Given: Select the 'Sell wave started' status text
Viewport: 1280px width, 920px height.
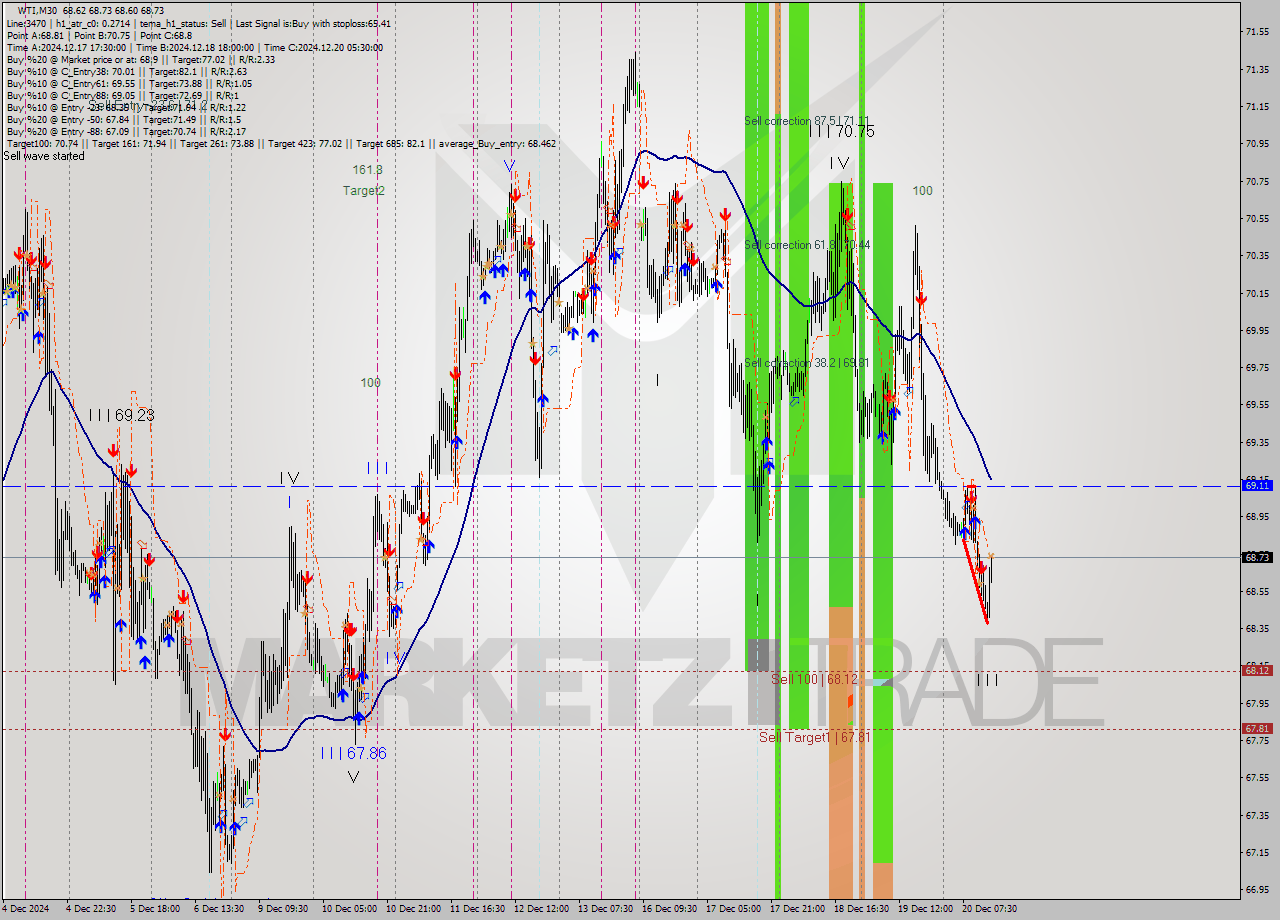Looking at the screenshot, I should (x=45, y=156).
